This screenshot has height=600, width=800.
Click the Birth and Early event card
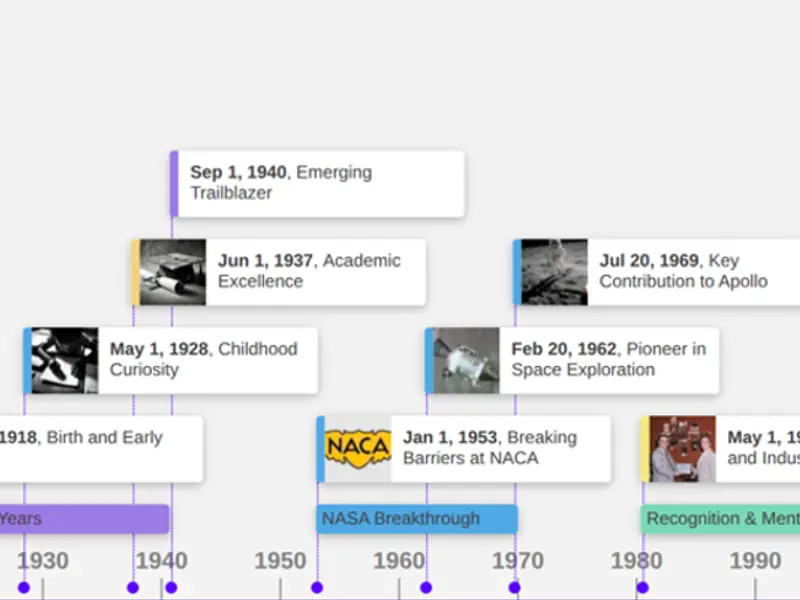click(100, 448)
